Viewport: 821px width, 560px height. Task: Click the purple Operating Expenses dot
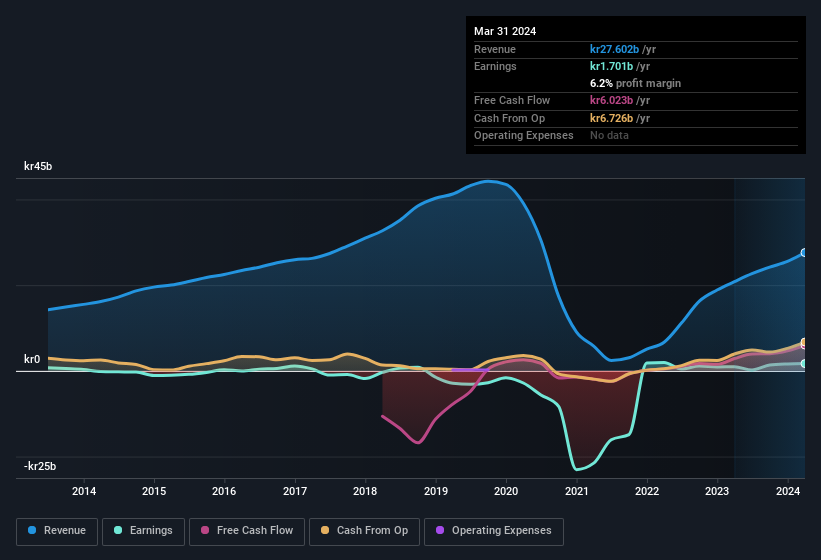pyautogui.click(x=441, y=531)
